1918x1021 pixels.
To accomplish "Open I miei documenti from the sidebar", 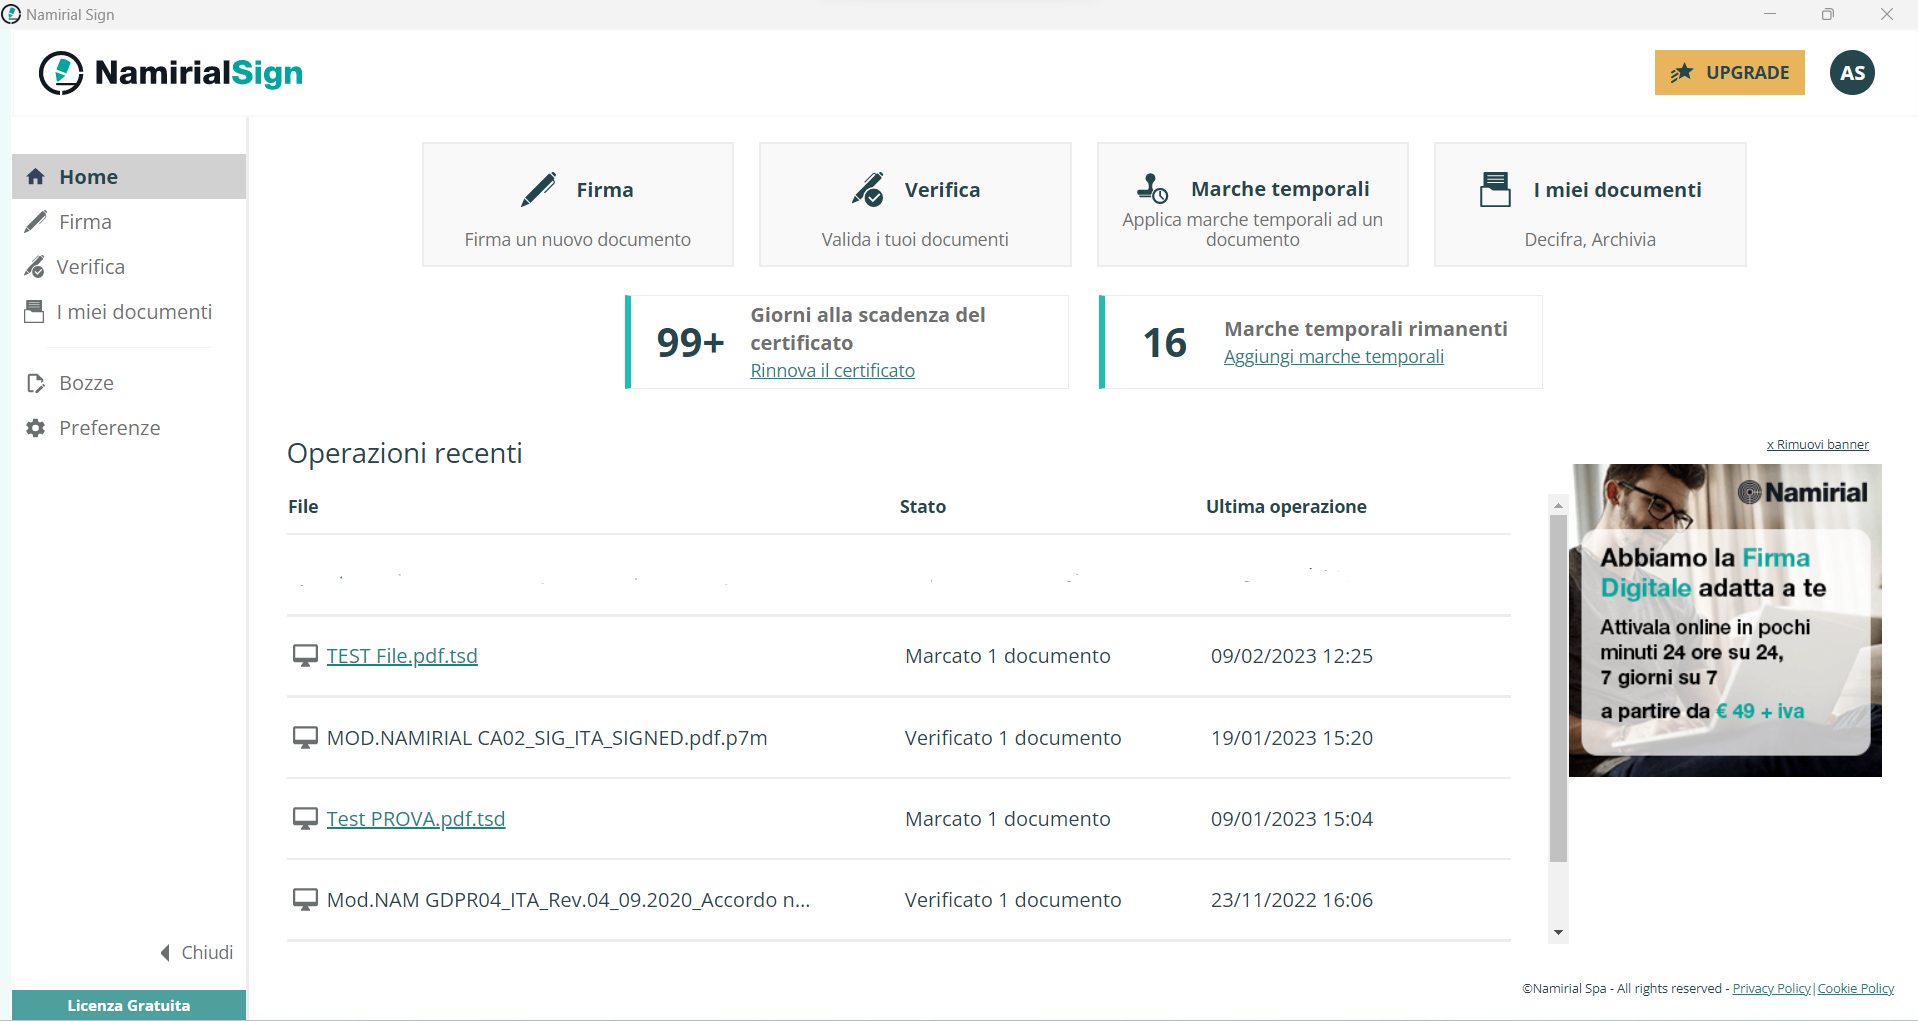I will tap(134, 311).
